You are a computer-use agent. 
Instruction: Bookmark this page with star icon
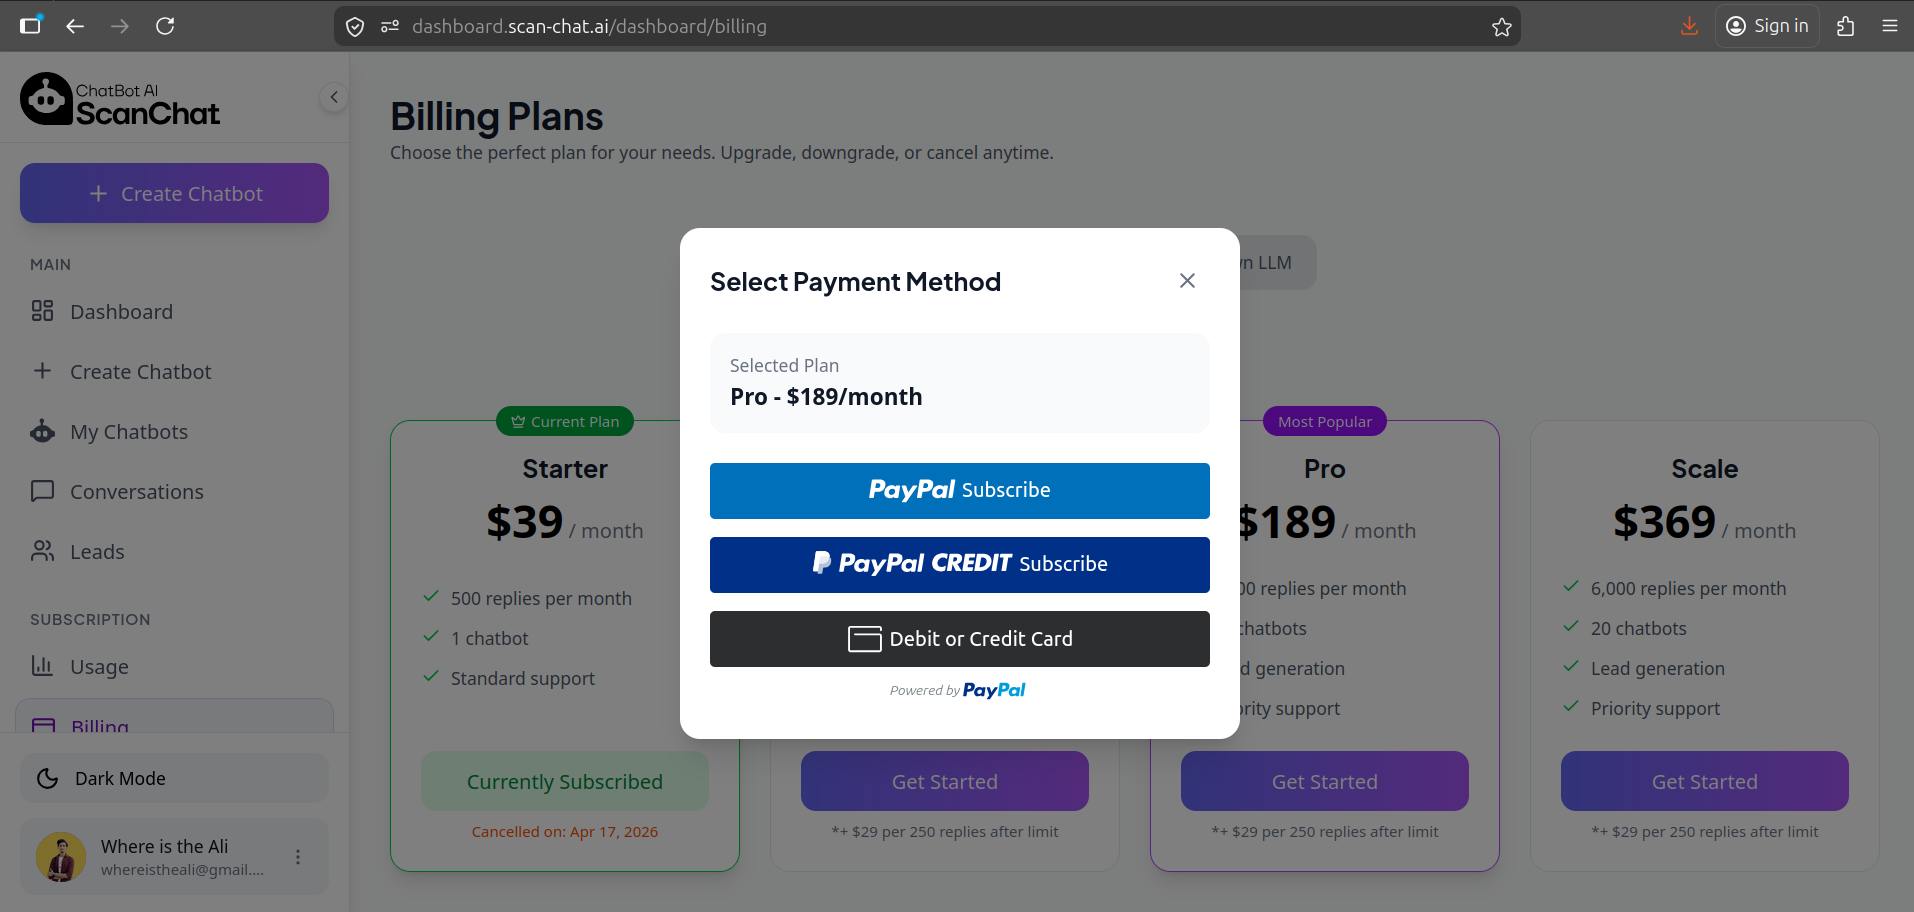coord(1501,27)
